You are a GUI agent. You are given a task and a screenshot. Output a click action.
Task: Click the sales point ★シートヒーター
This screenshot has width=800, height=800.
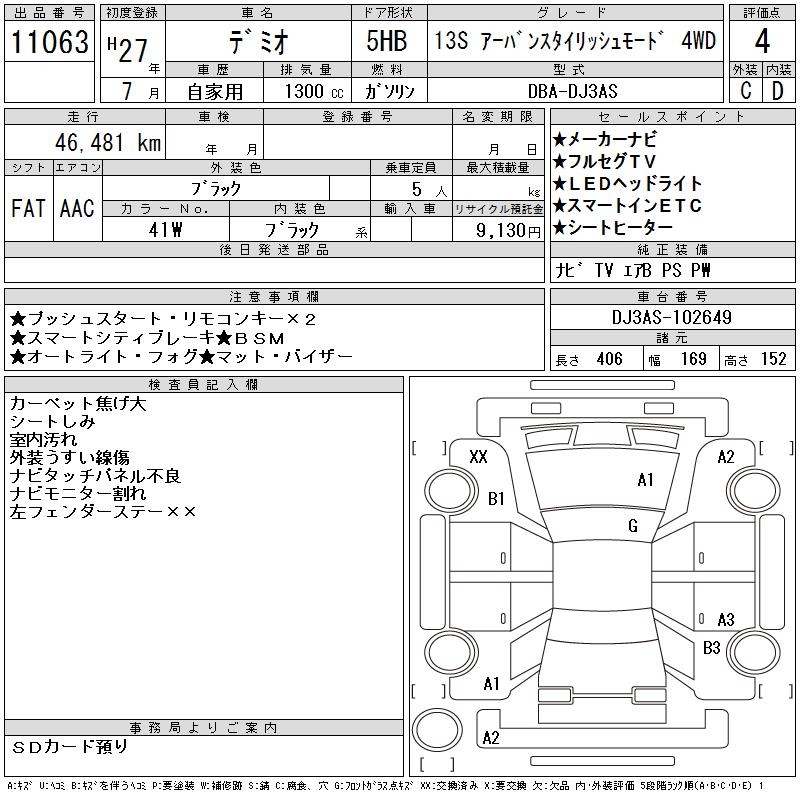tap(612, 228)
